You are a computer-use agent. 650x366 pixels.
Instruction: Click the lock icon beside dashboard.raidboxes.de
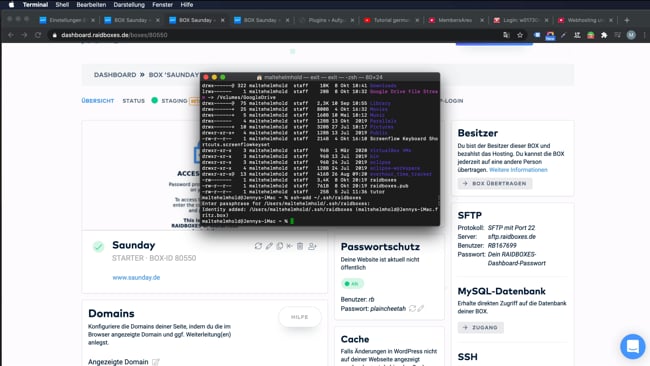click(54, 35)
